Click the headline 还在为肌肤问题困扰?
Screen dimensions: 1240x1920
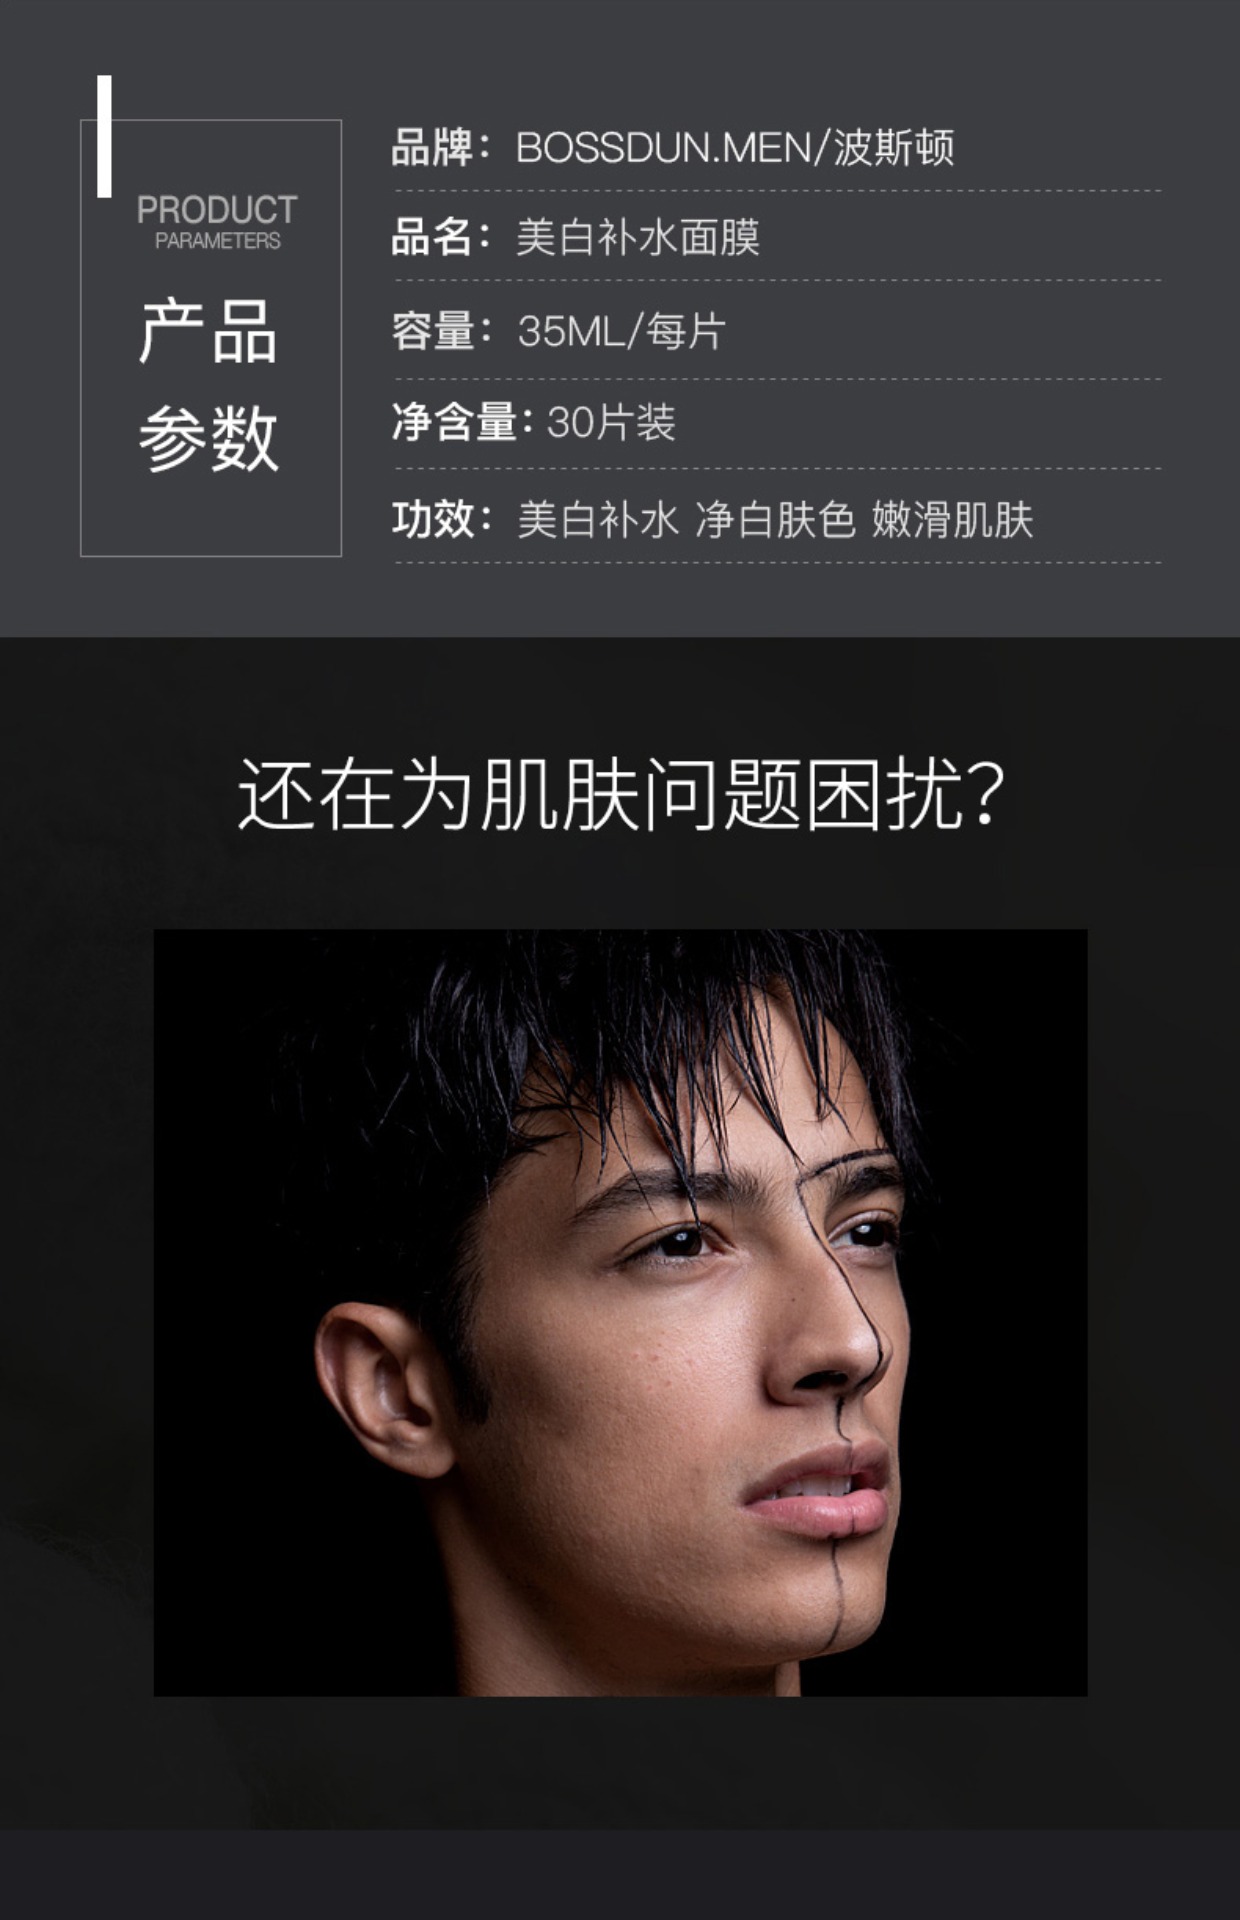(621, 794)
